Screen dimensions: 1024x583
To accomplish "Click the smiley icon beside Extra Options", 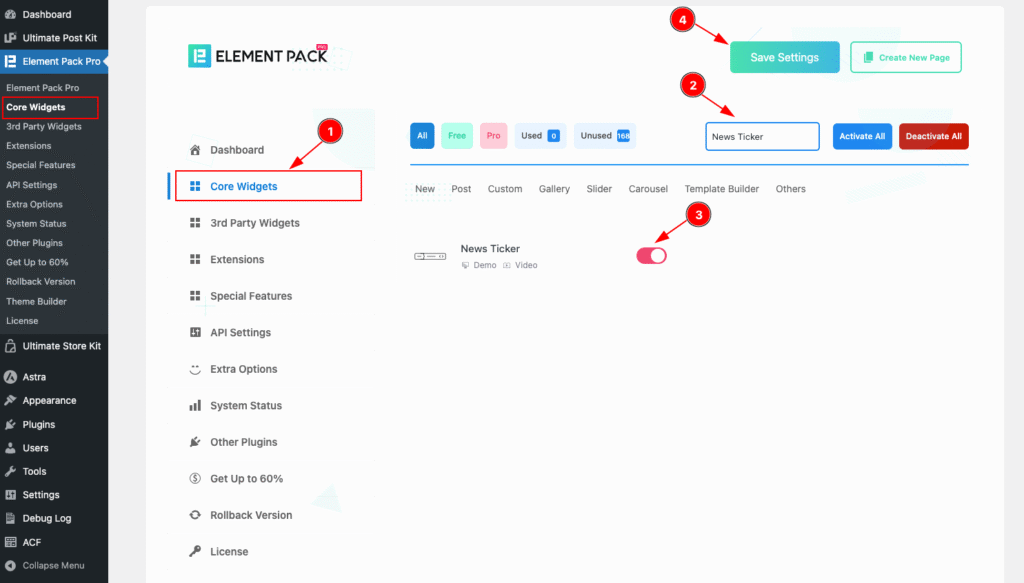I will click(195, 369).
